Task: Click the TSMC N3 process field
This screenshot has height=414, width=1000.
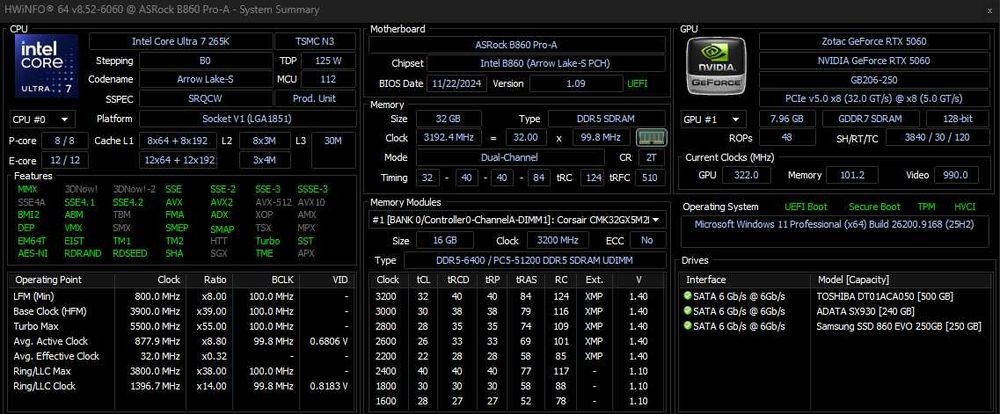Action: (x=315, y=41)
